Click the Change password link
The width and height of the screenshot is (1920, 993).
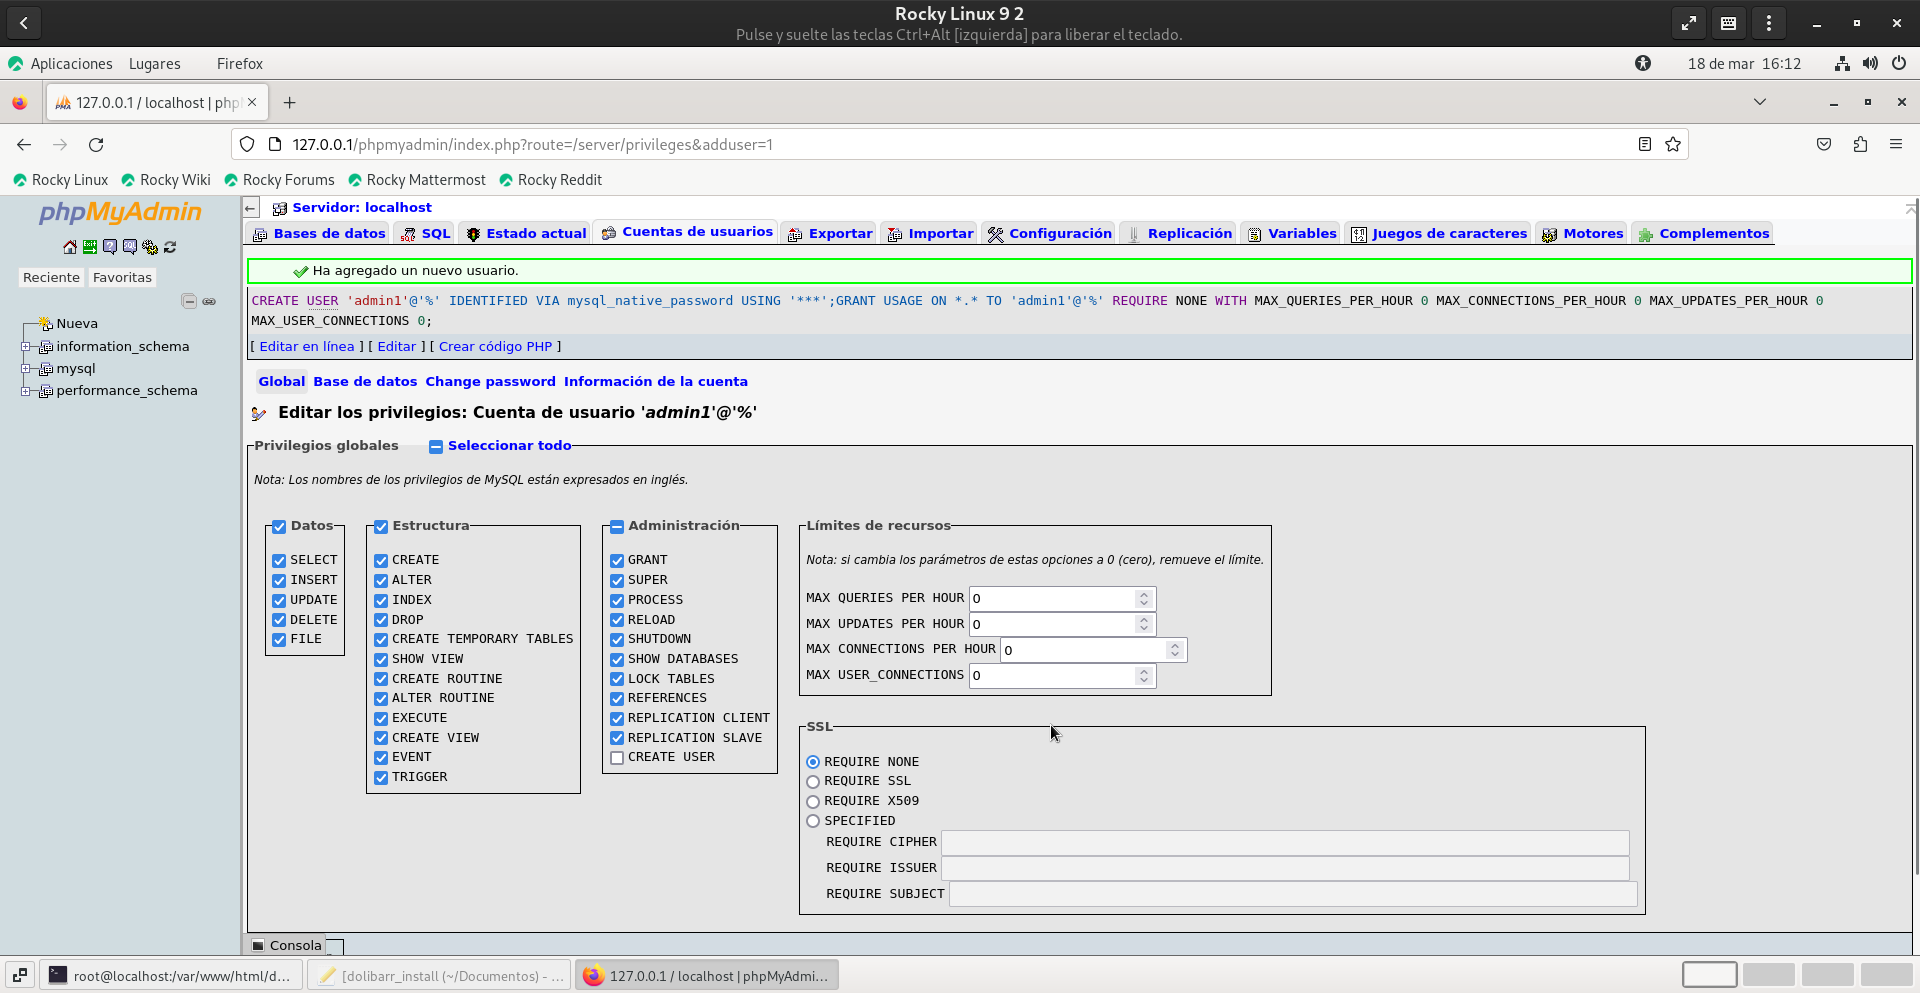tap(490, 382)
